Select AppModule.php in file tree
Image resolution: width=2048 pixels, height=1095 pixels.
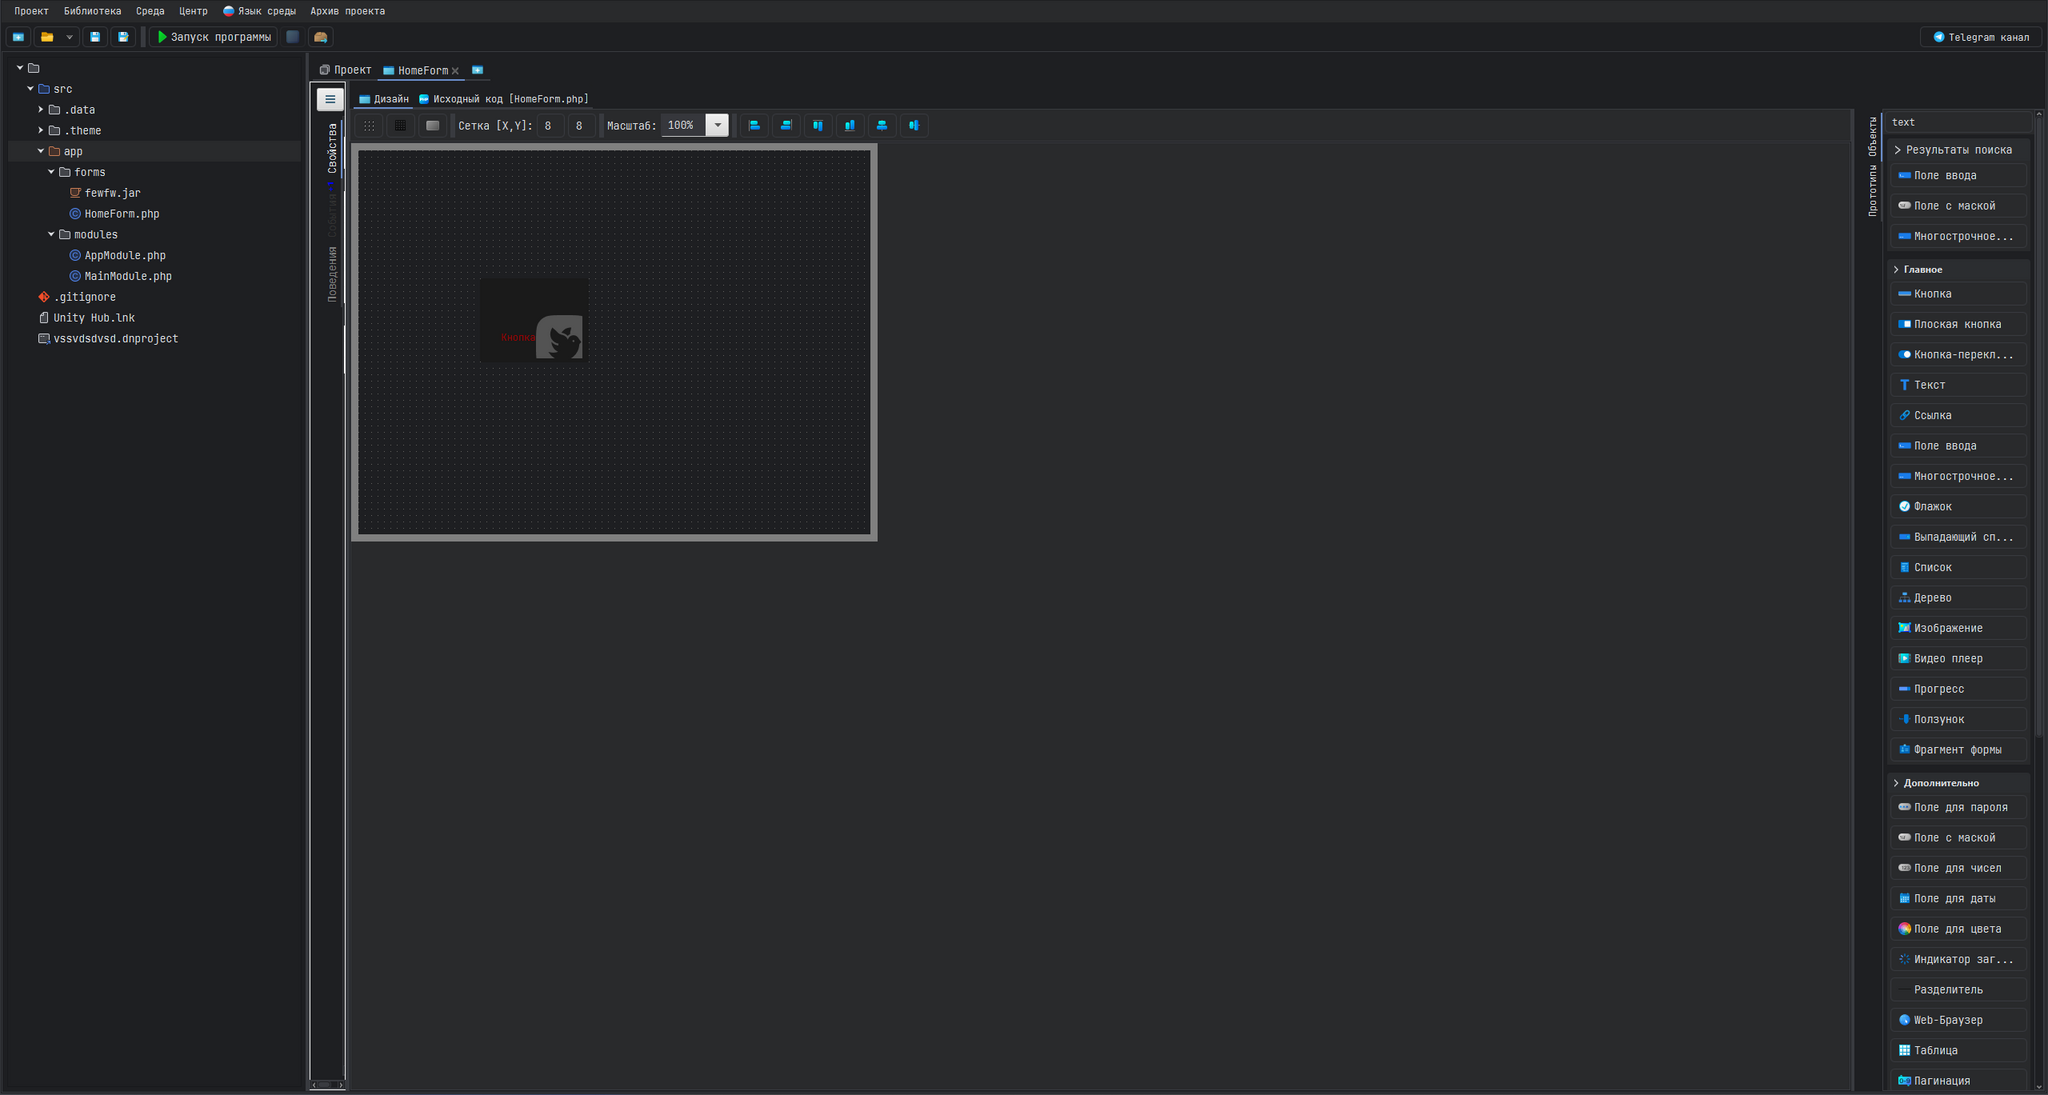click(117, 255)
